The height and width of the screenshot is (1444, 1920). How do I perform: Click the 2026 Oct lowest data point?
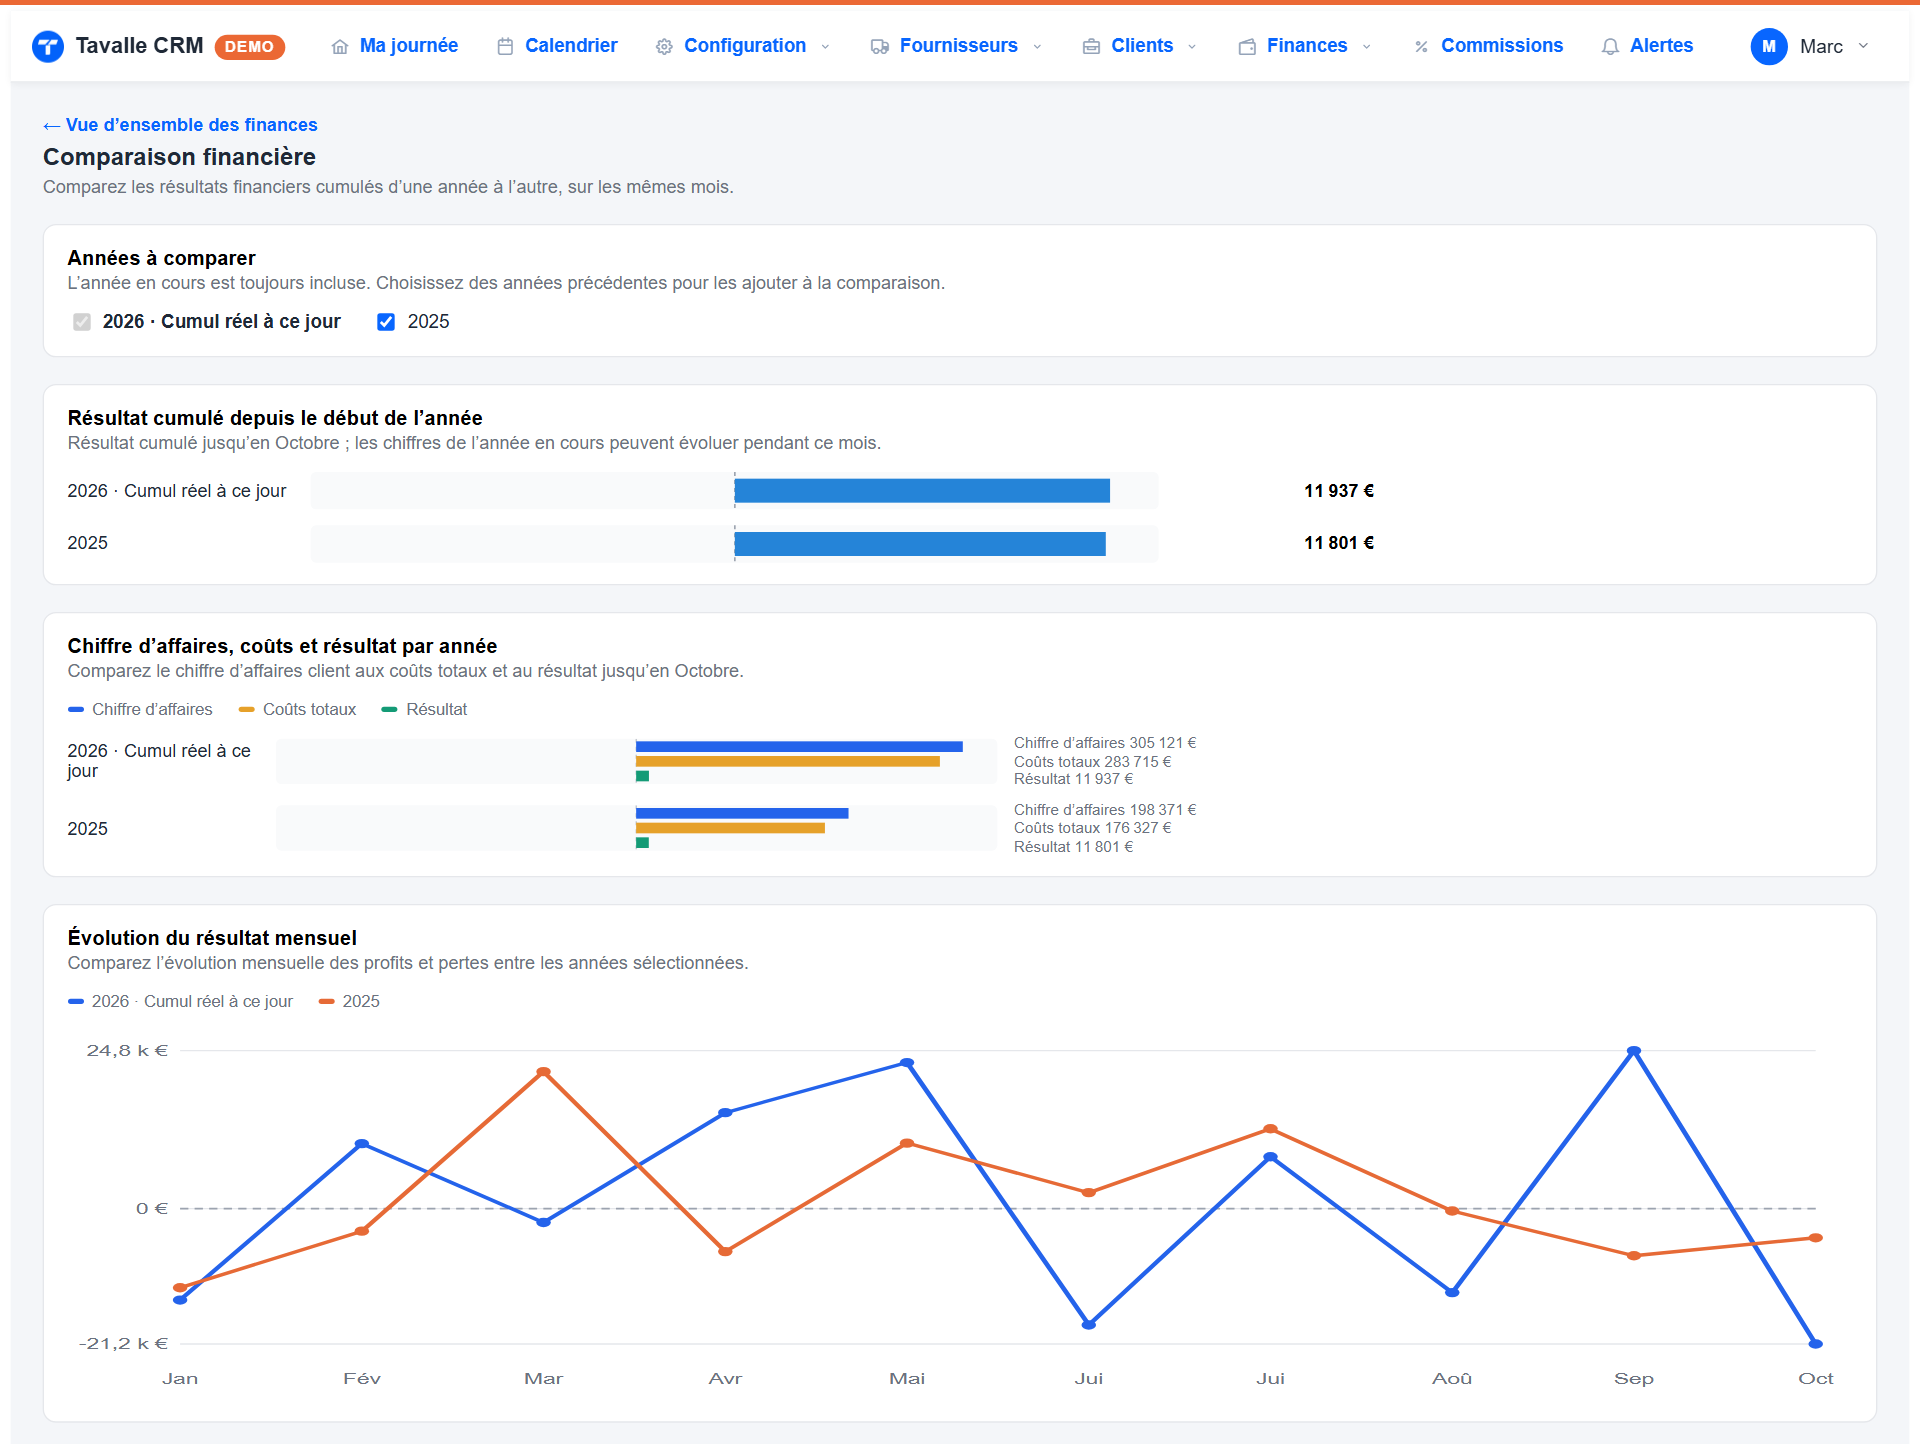pos(1816,1344)
